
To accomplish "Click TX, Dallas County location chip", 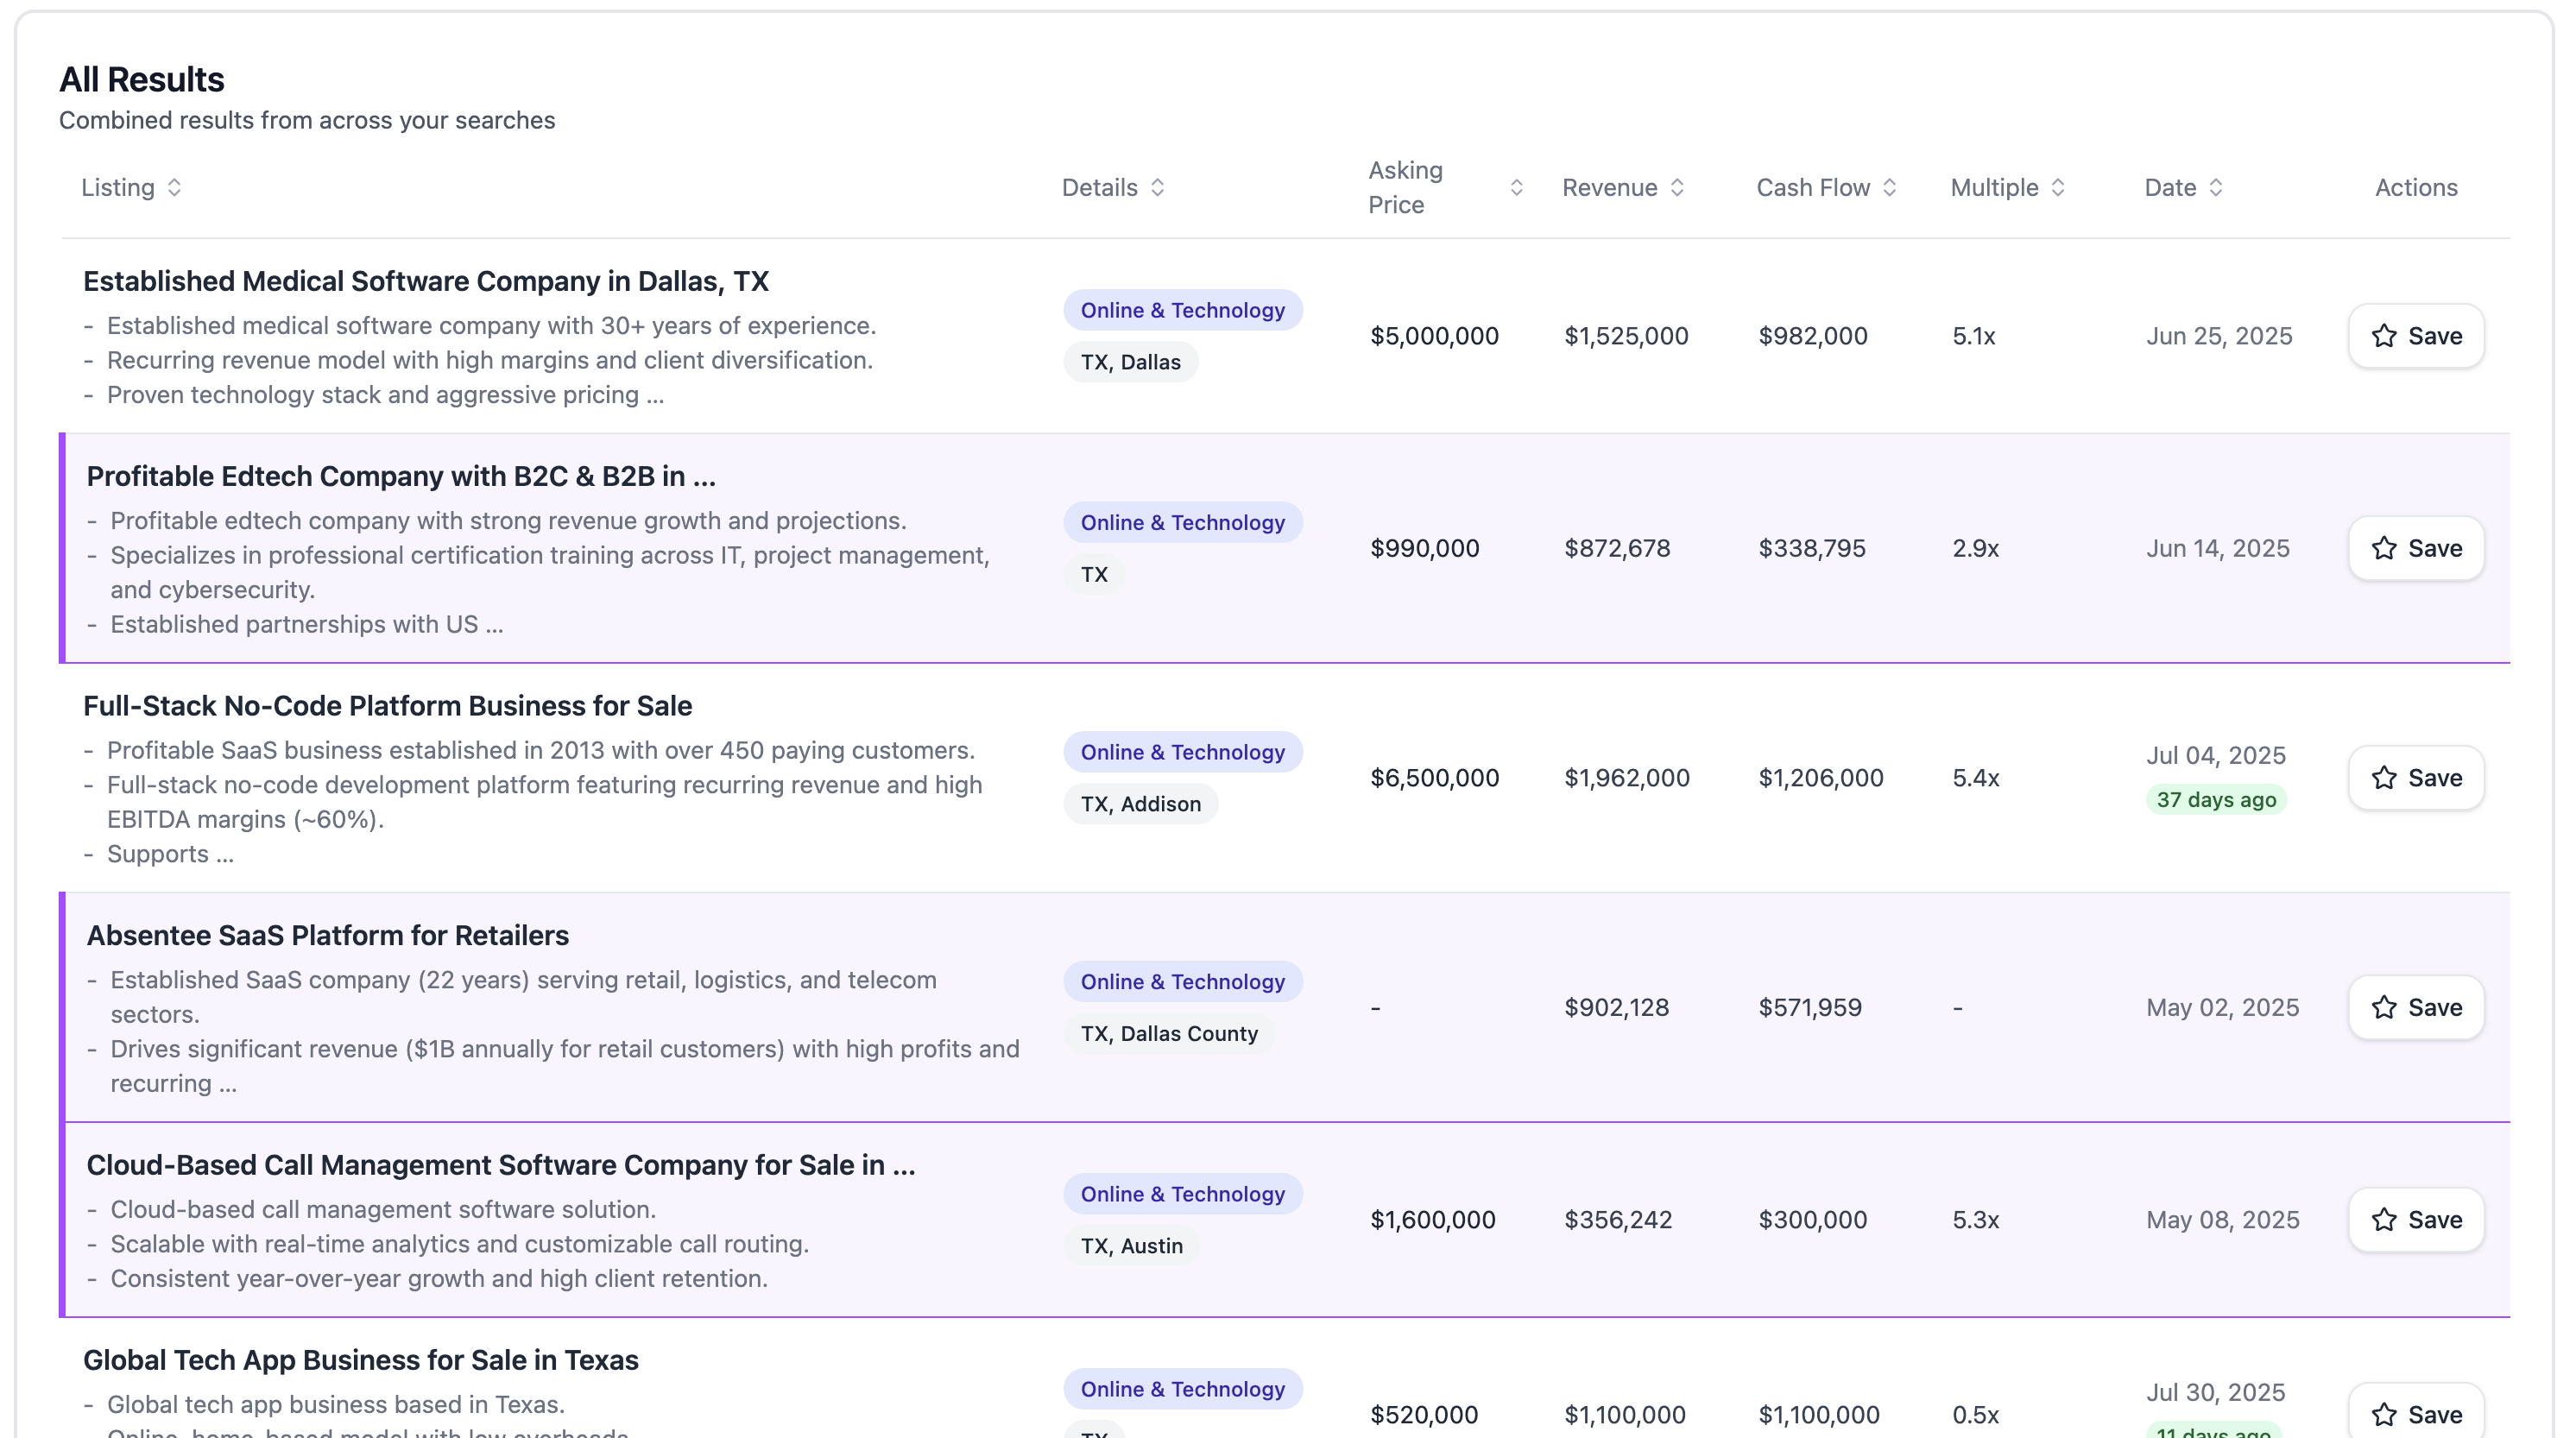I will pos(1168,1034).
